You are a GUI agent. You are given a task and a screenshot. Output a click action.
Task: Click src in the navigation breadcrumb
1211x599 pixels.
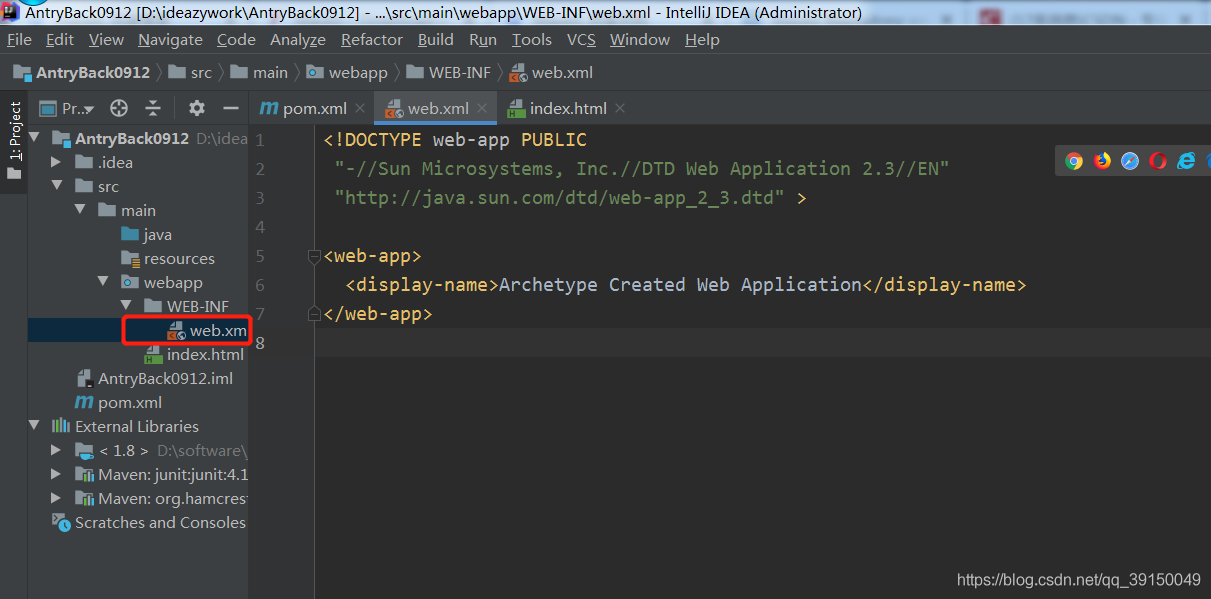(x=191, y=72)
